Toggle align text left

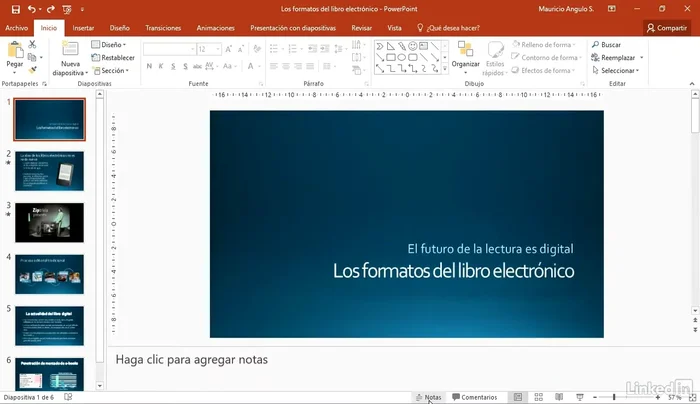coord(274,66)
